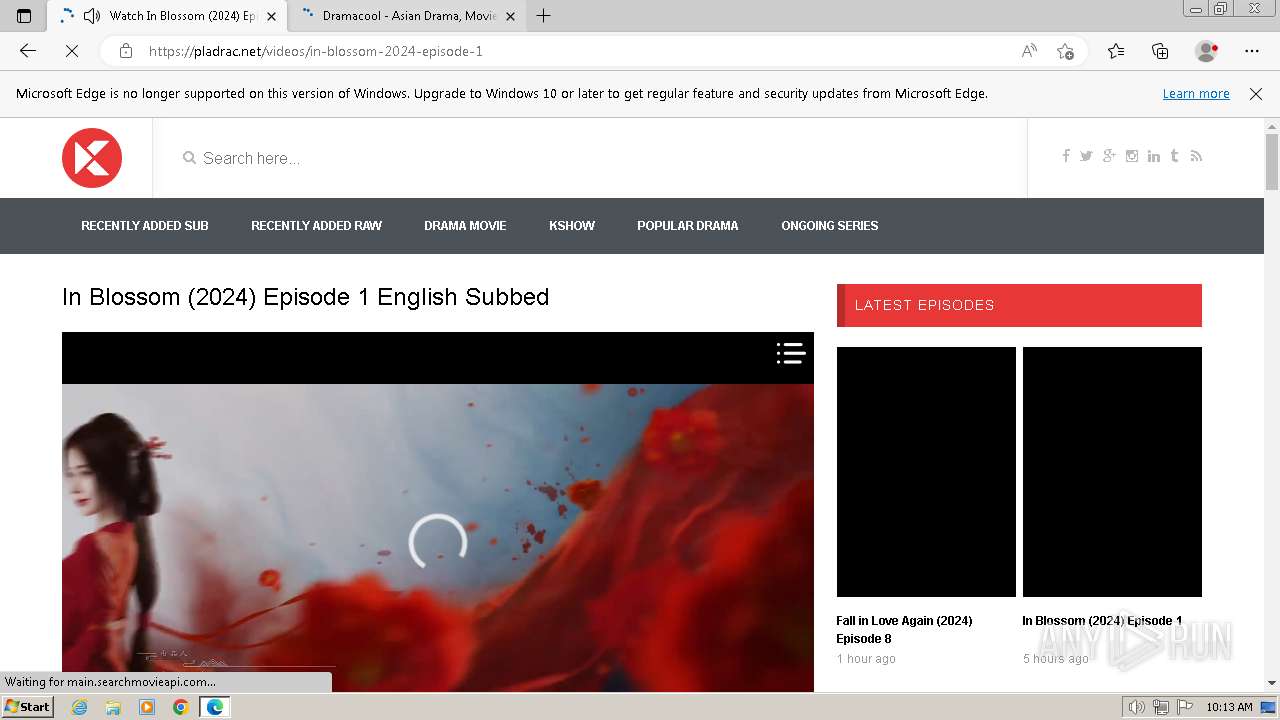
Task: Mute audio on the In Blossom tab
Action: coord(92,16)
